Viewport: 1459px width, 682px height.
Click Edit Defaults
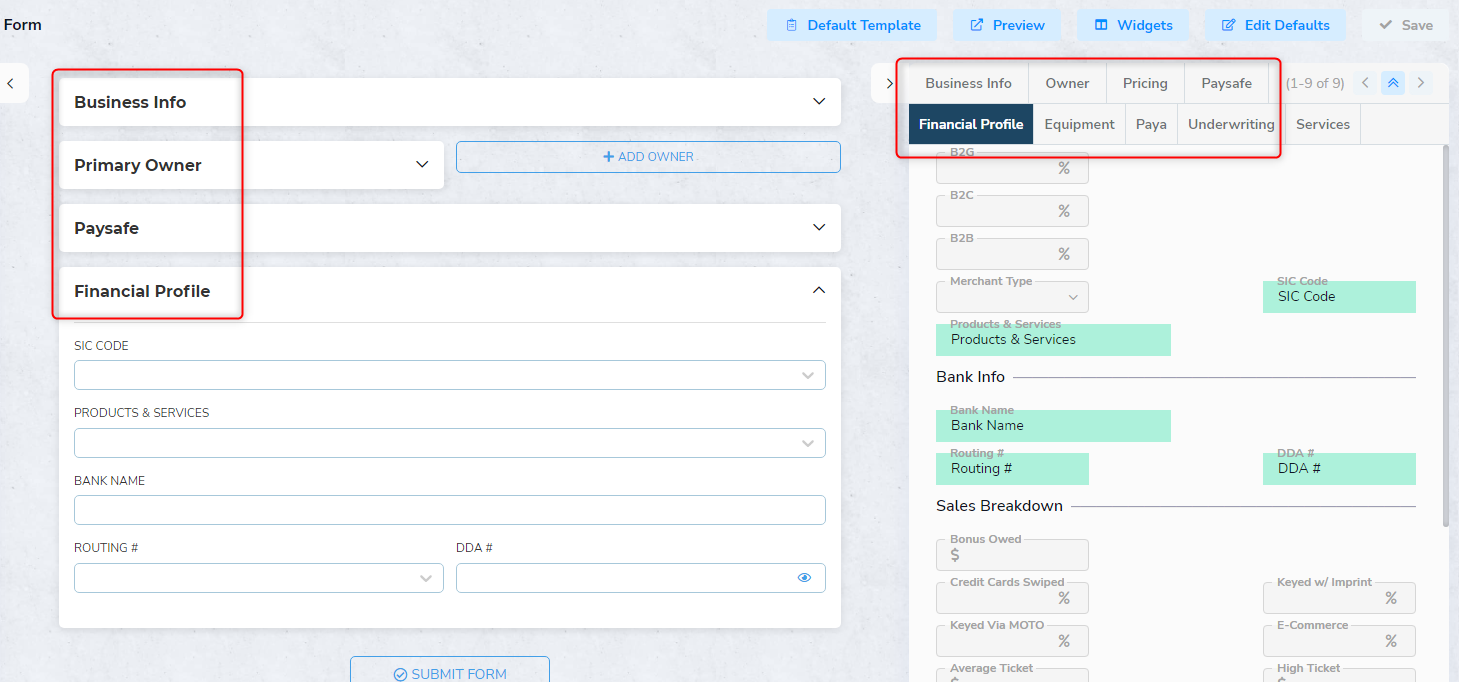pos(1275,25)
